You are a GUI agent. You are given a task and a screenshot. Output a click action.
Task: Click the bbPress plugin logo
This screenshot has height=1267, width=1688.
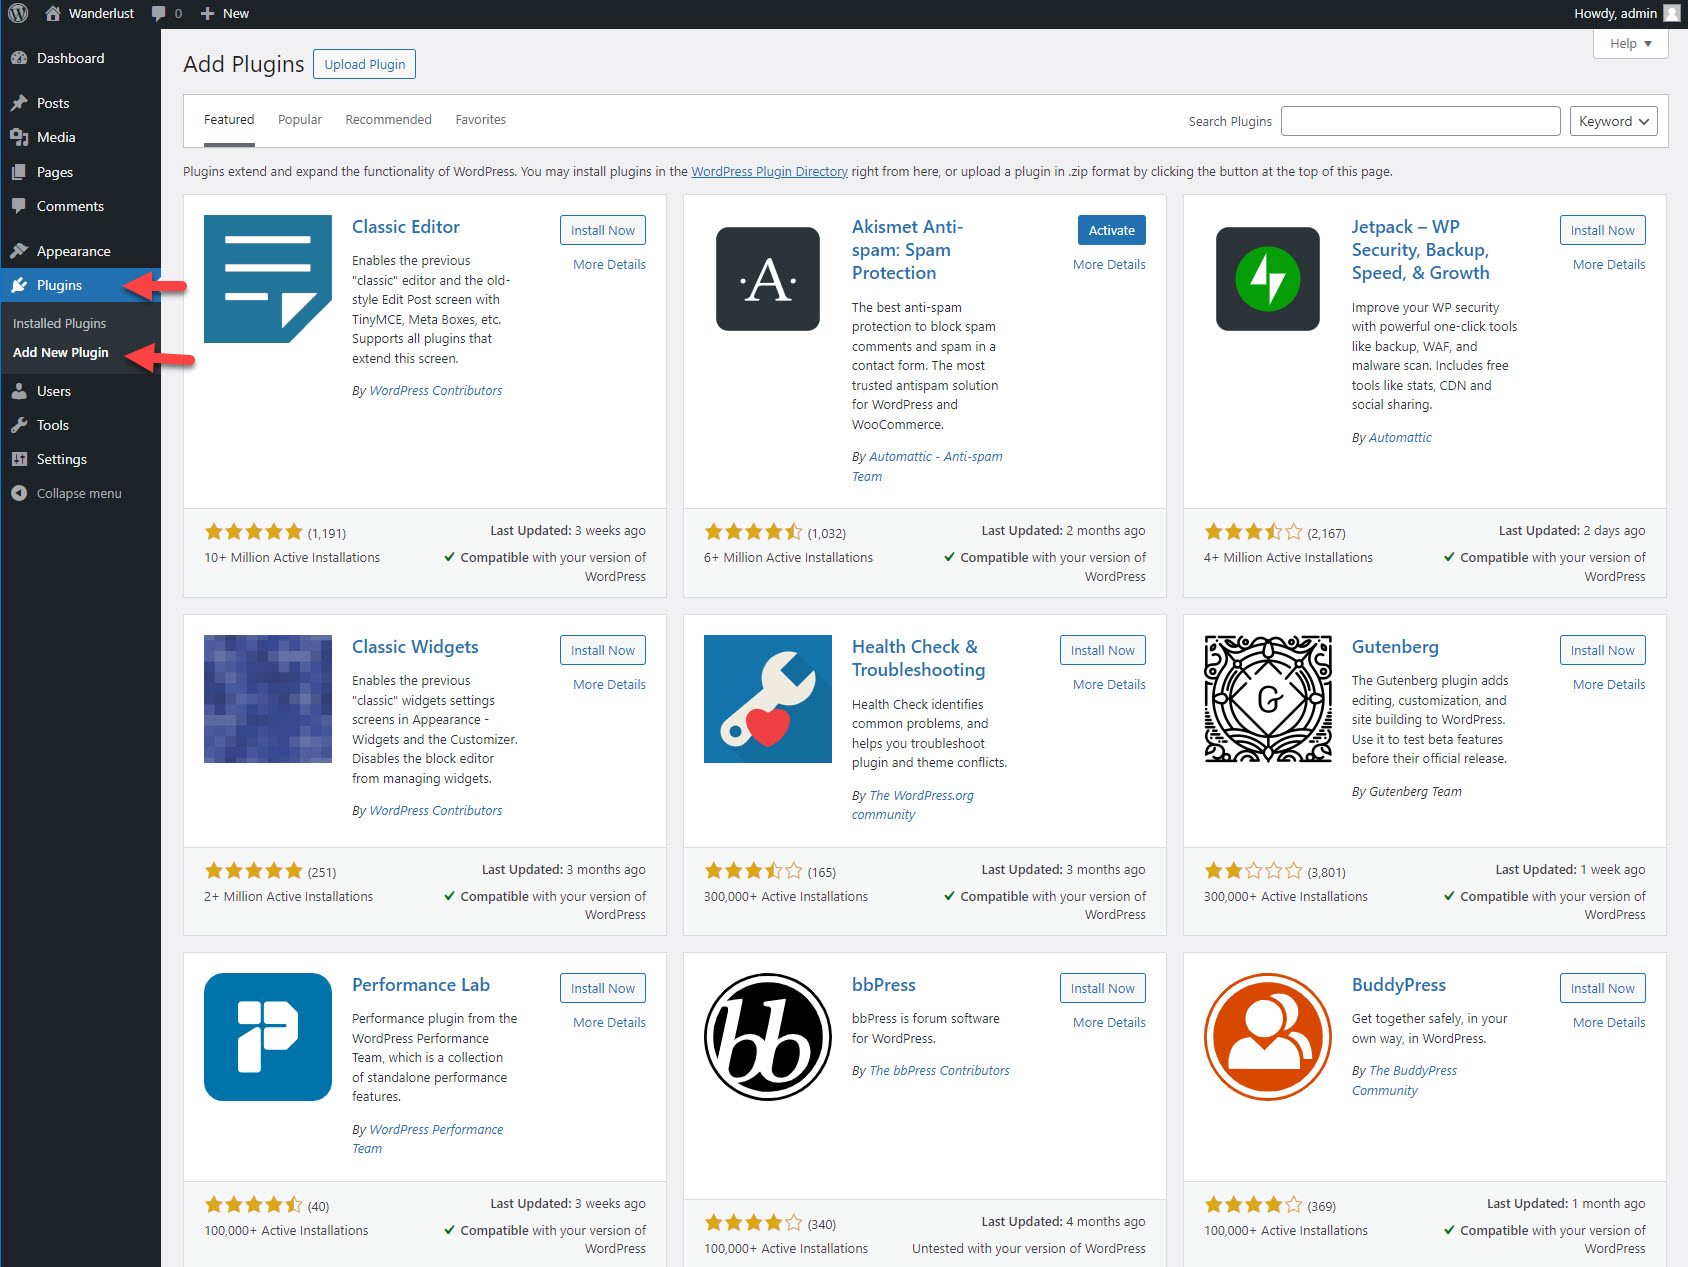point(767,1037)
